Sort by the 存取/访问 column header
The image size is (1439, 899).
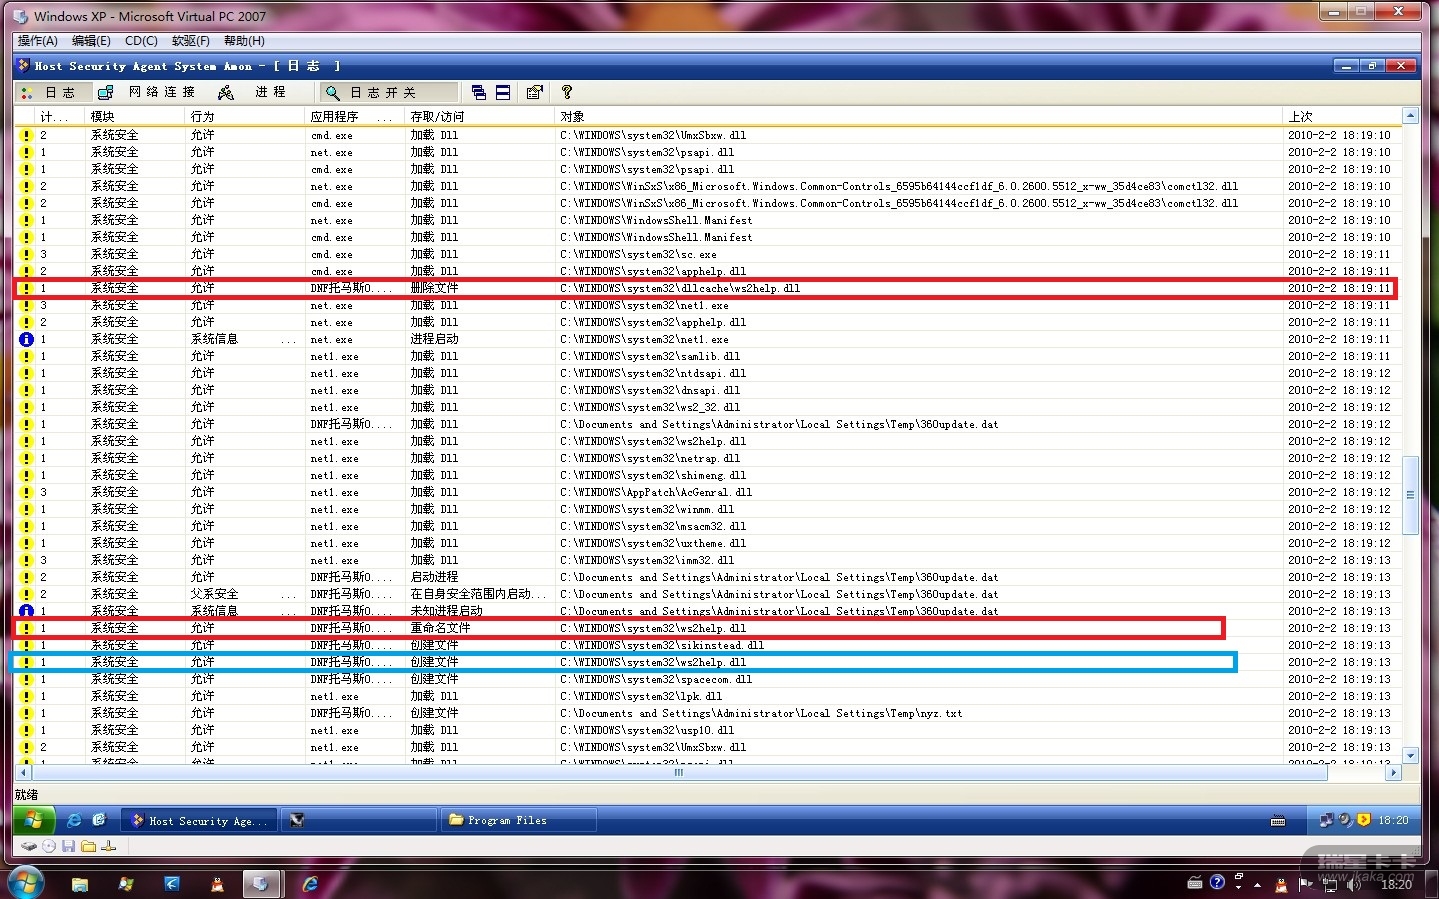tap(480, 117)
